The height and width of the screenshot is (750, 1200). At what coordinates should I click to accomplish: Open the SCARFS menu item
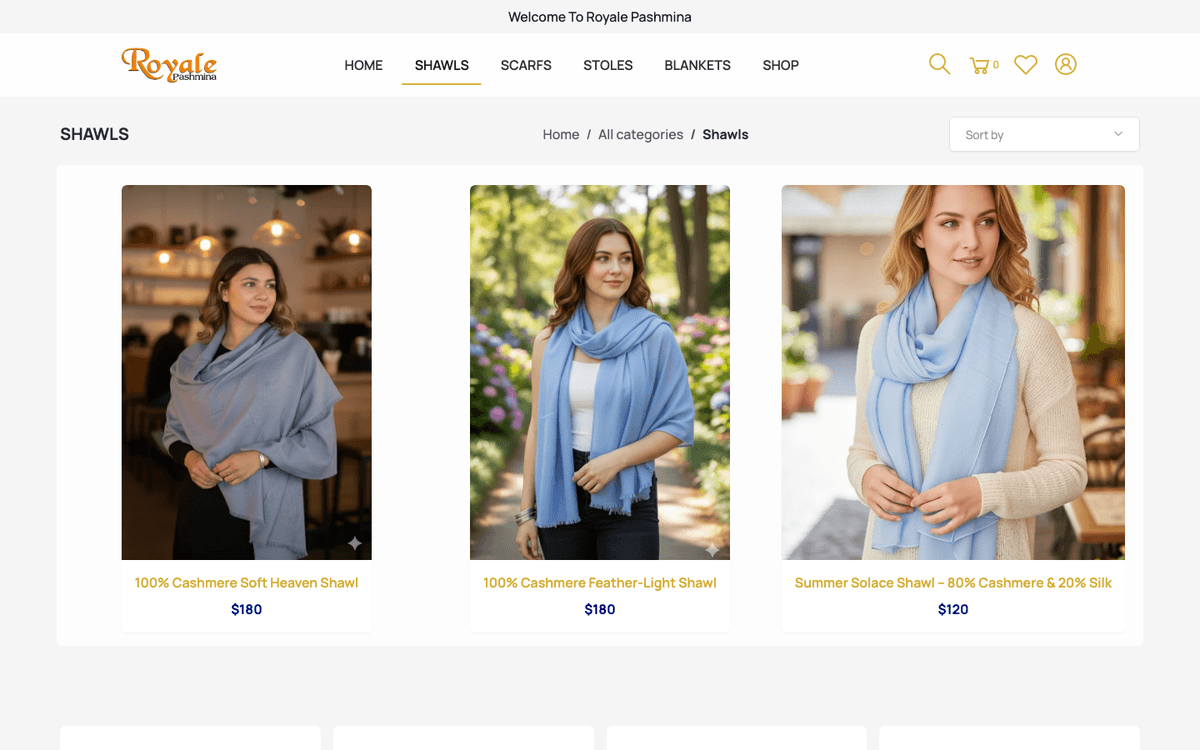[x=526, y=65]
